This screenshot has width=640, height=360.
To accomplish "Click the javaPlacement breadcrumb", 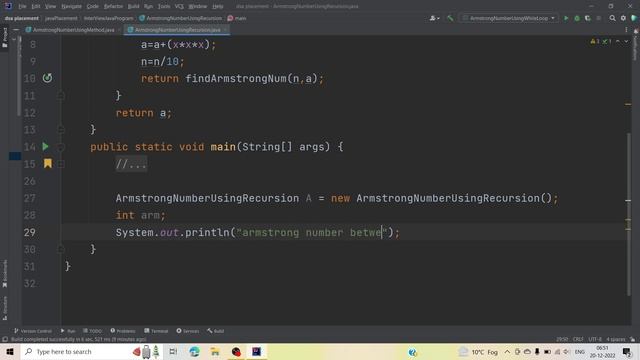I will pos(61,18).
